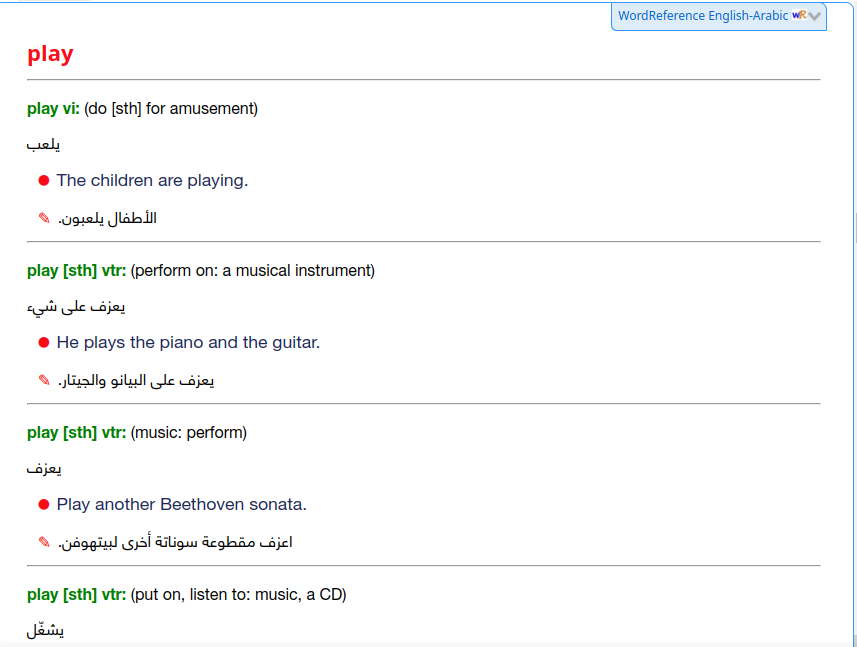This screenshot has height=647, width=857.
Task: Click the pencil icon next to "يعزف على البيانو والجيتار"
Action: pos(42,380)
